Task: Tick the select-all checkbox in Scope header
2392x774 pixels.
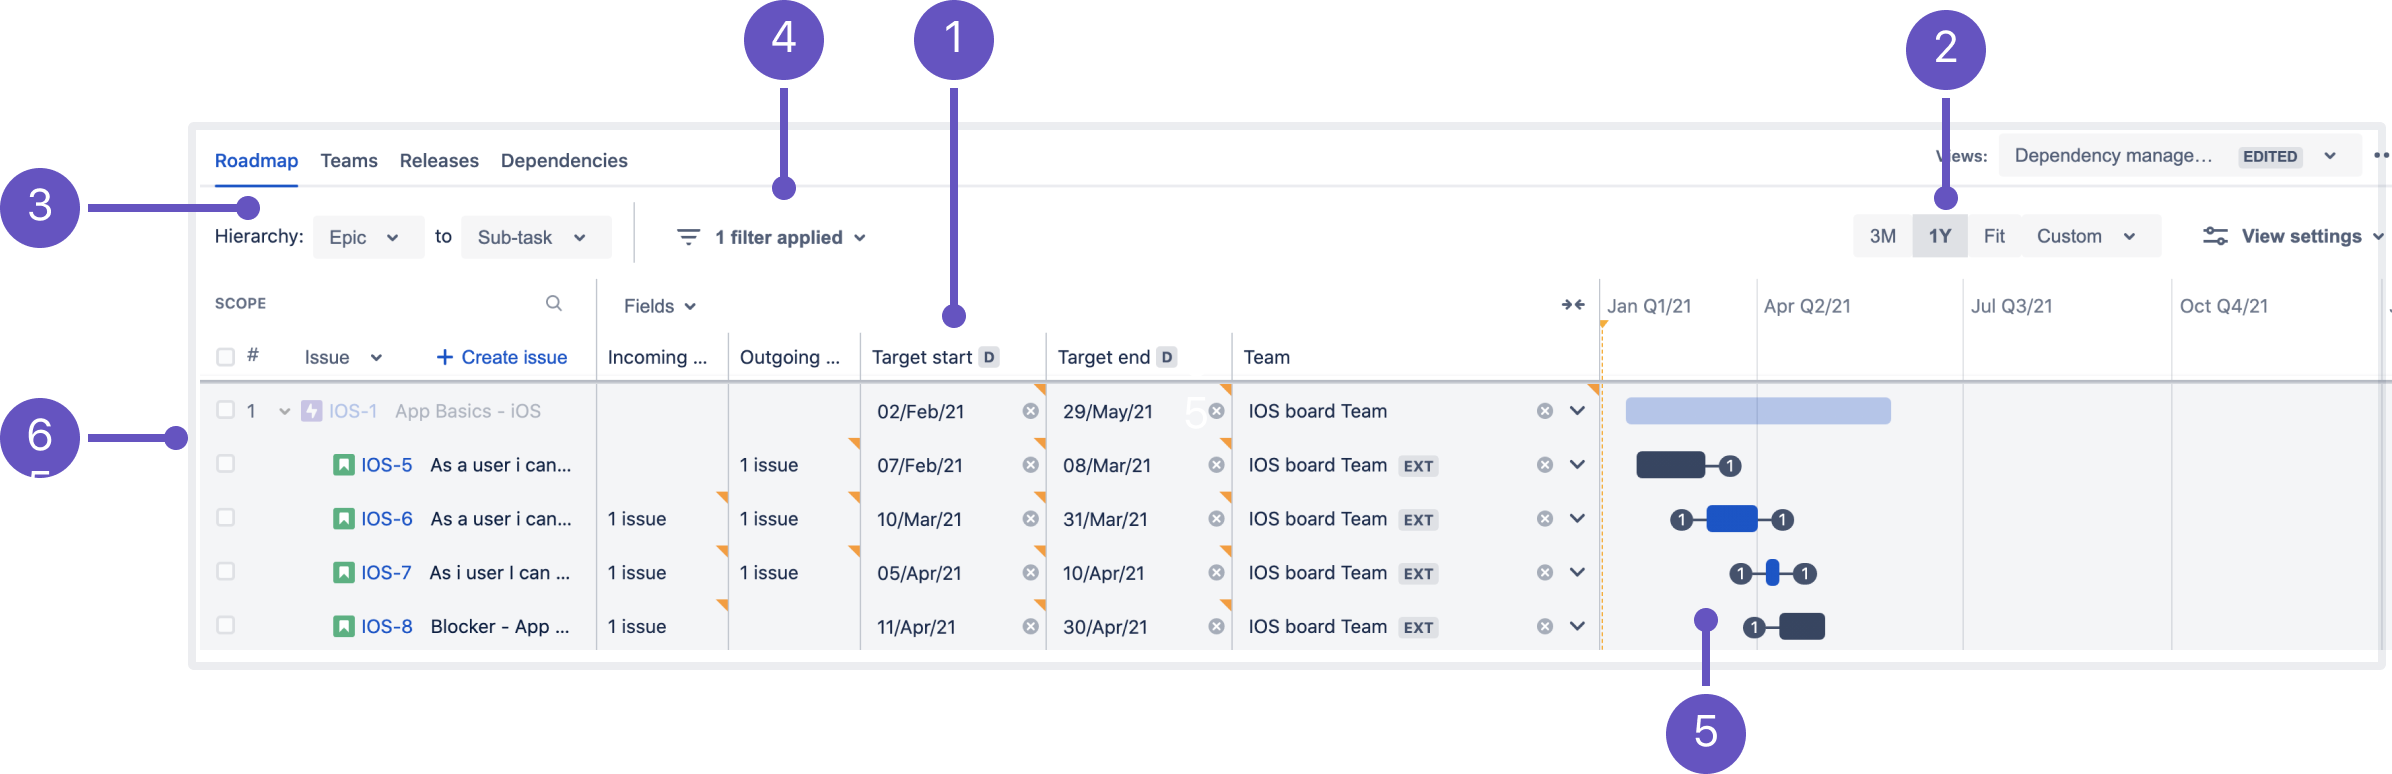Action: point(226,357)
